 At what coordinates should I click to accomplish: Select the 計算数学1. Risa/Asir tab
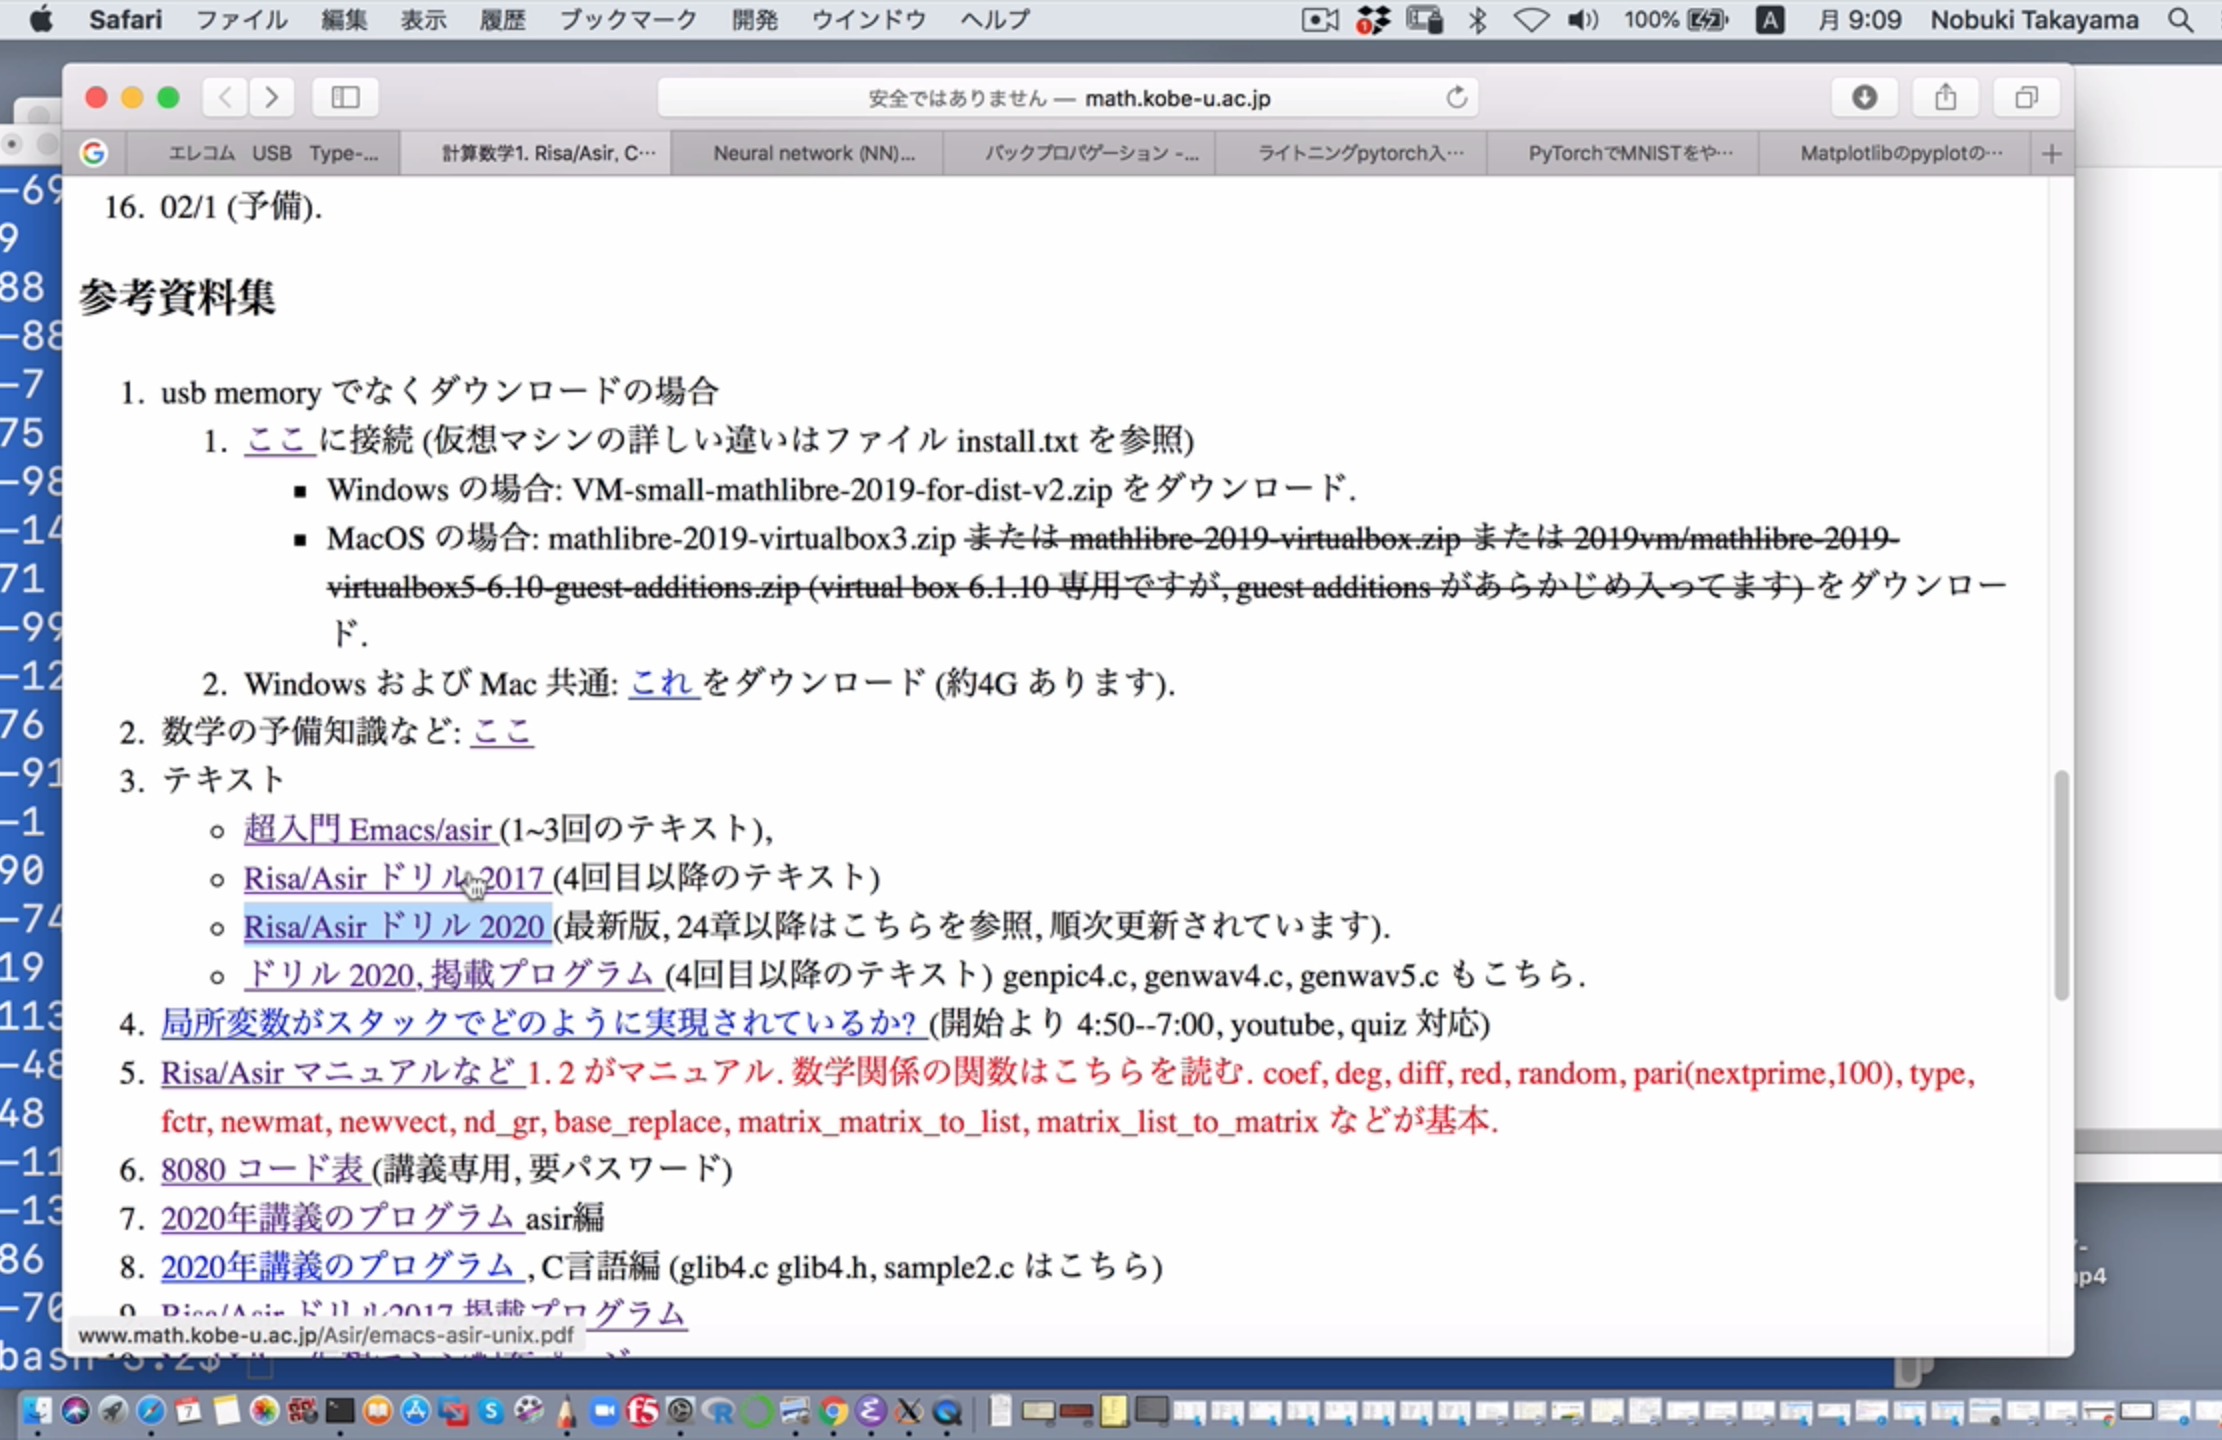536,153
